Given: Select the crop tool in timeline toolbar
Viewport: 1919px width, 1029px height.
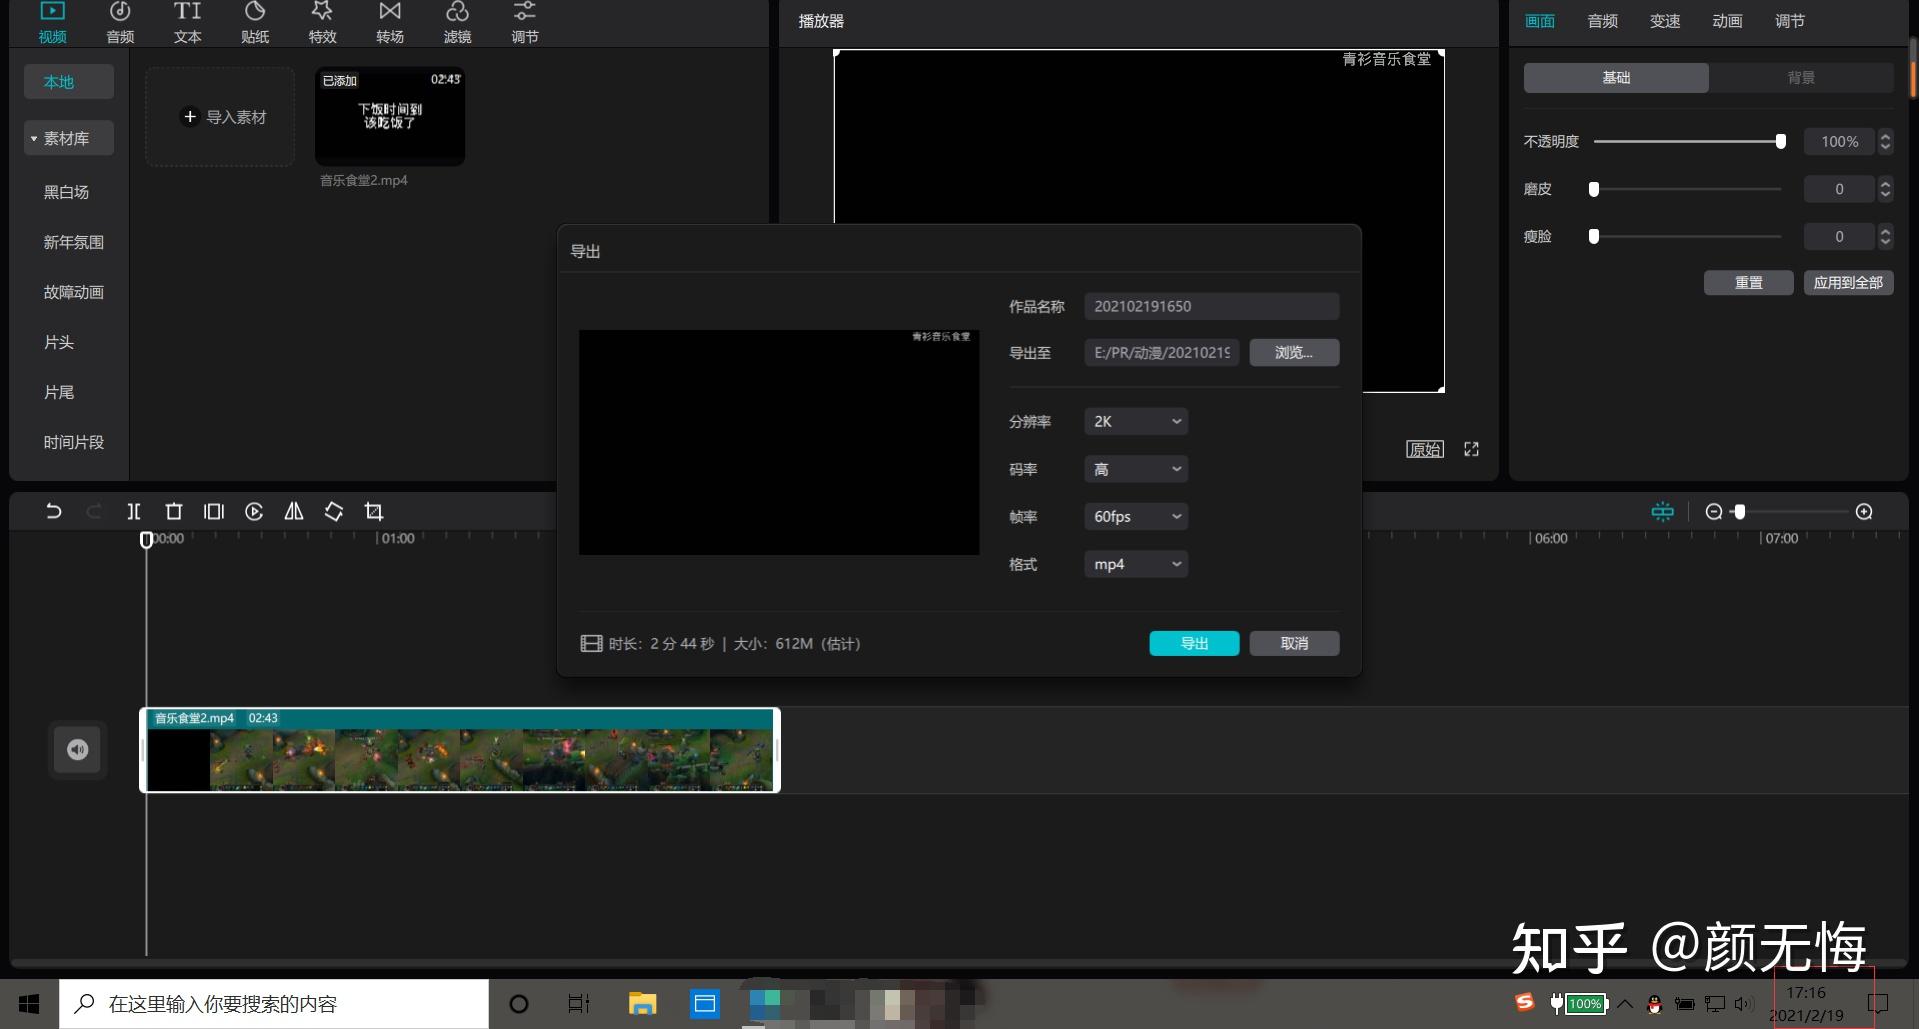Looking at the screenshot, I should (x=374, y=512).
